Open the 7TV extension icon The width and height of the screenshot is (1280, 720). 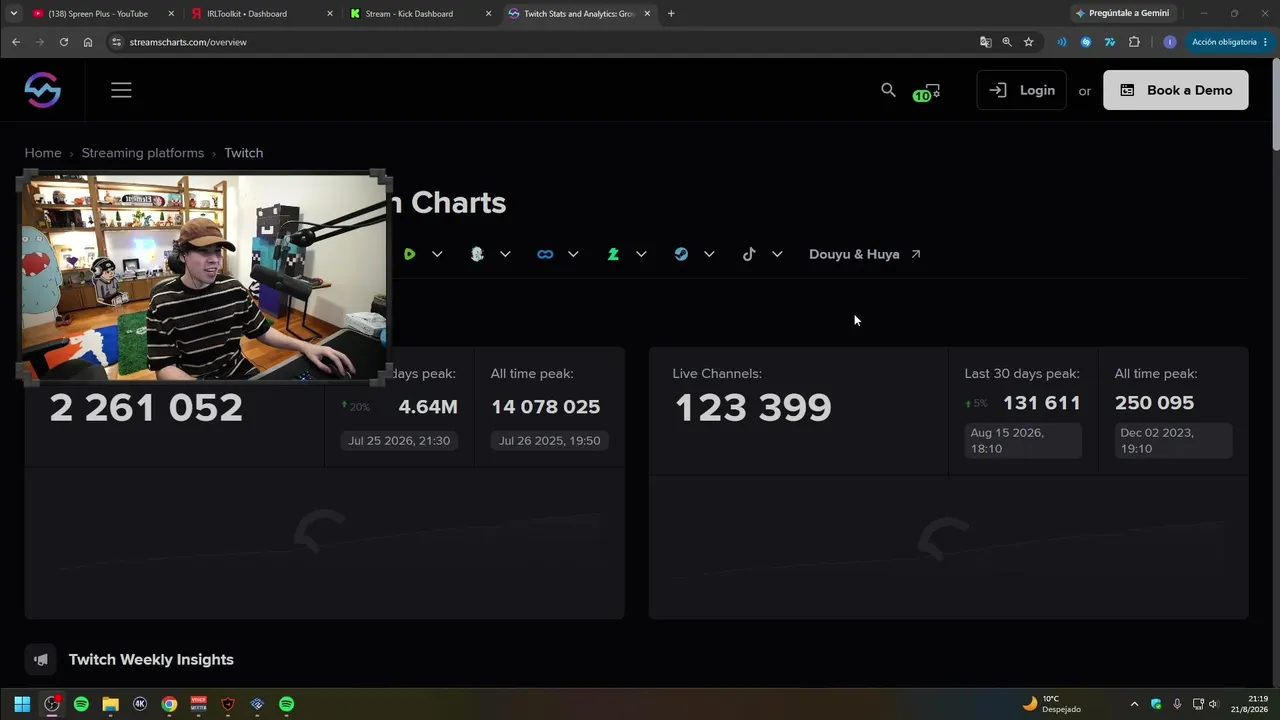click(1110, 42)
